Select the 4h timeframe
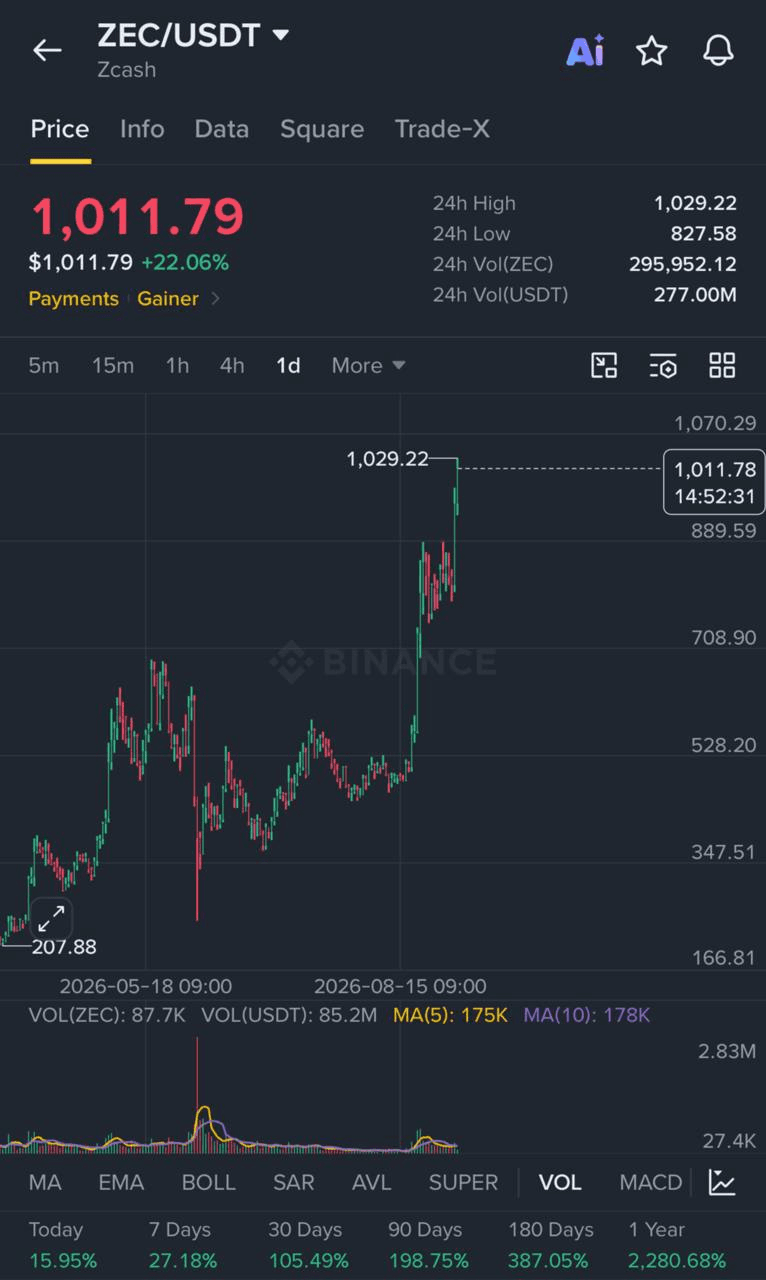766x1280 pixels. pyautogui.click(x=232, y=365)
